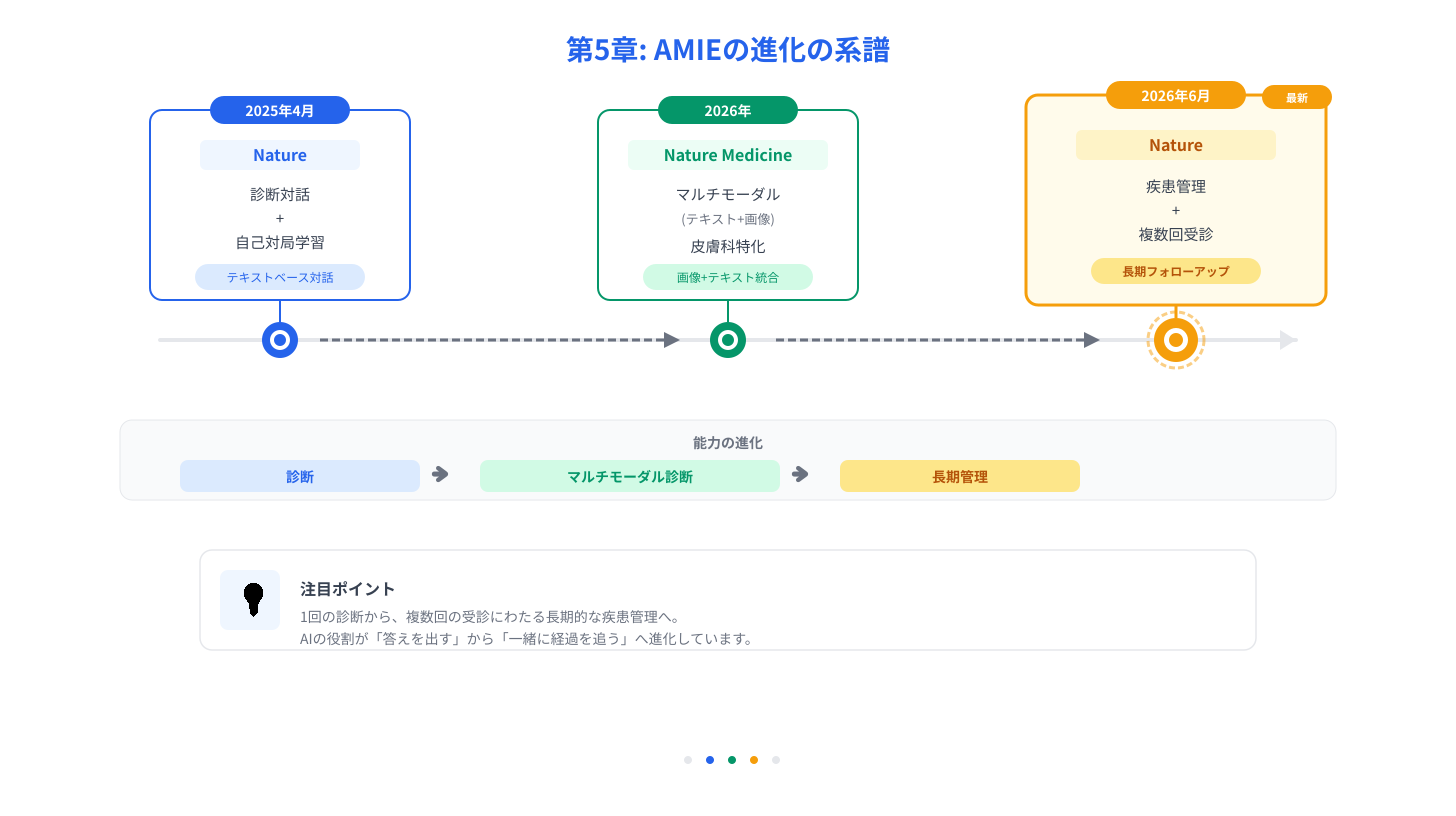Click the 能力の進化 heading

tap(728, 442)
